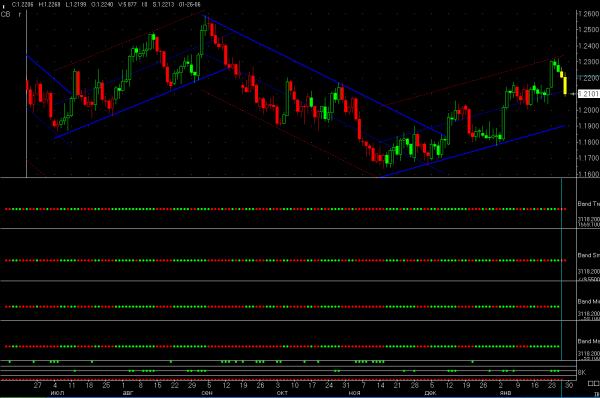This screenshot has height=398, width=600.
Task: Click the 8K label beside lower indicator
Action: point(582,372)
